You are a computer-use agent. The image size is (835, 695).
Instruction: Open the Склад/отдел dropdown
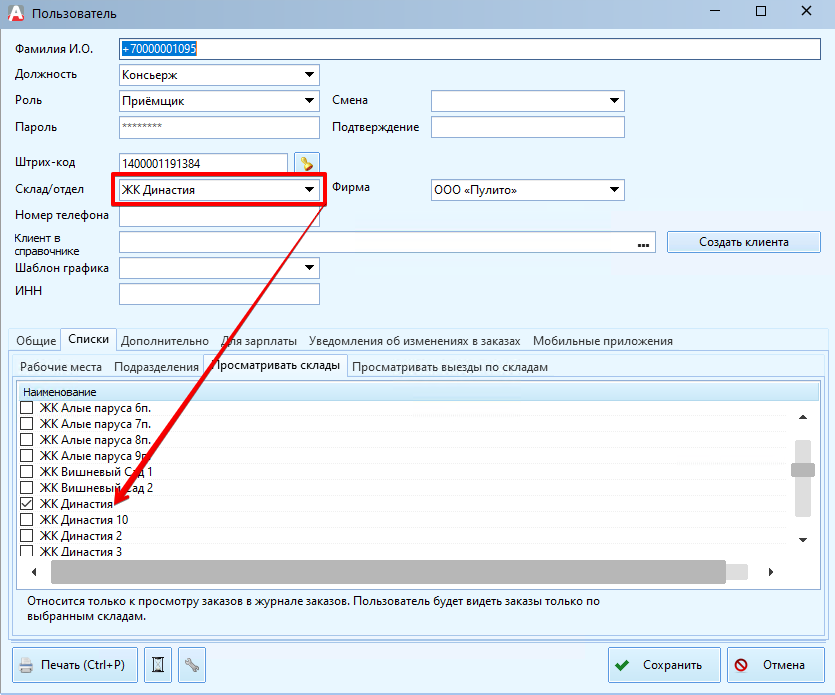(x=309, y=190)
